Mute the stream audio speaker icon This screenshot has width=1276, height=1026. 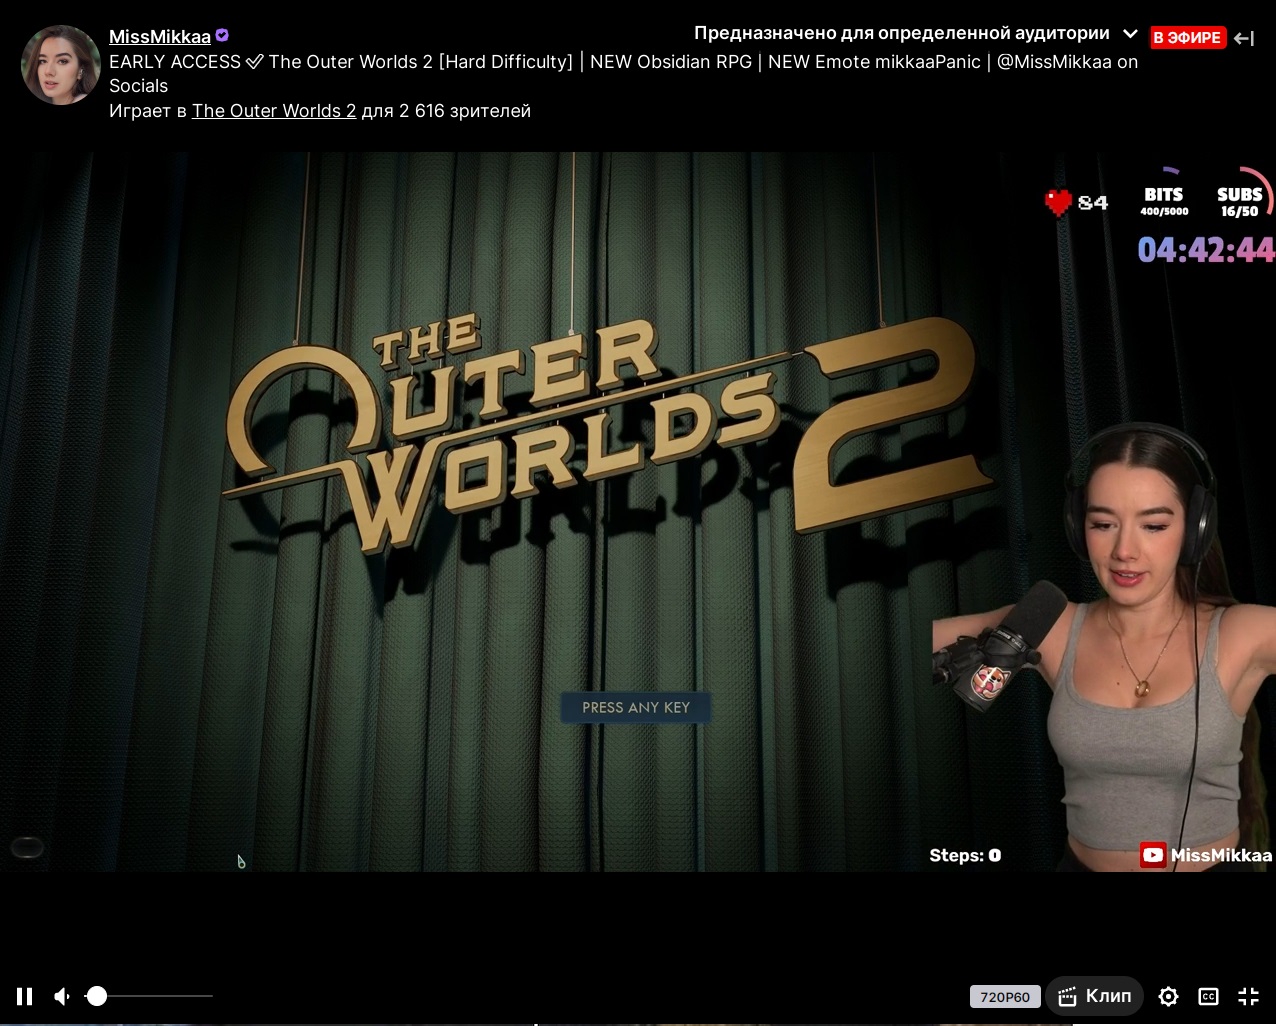pyautogui.click(x=63, y=996)
